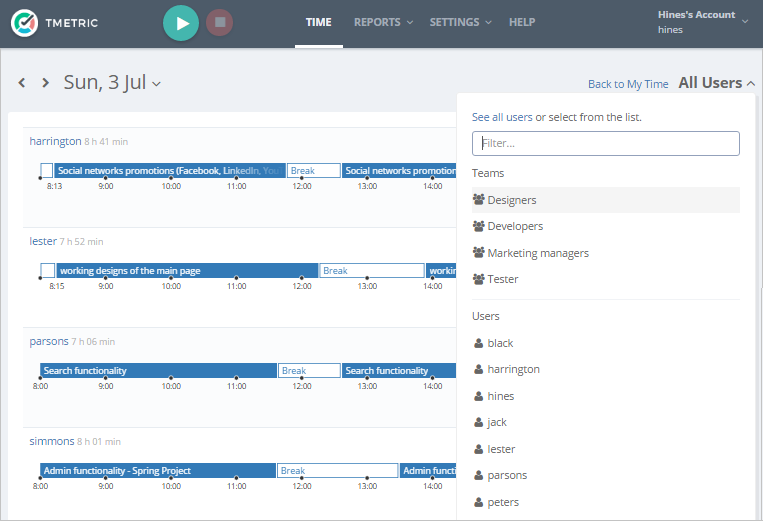Select harrington's afternoon Social networks promotion entry
Viewport: 763px width, 521px height.
[399, 171]
